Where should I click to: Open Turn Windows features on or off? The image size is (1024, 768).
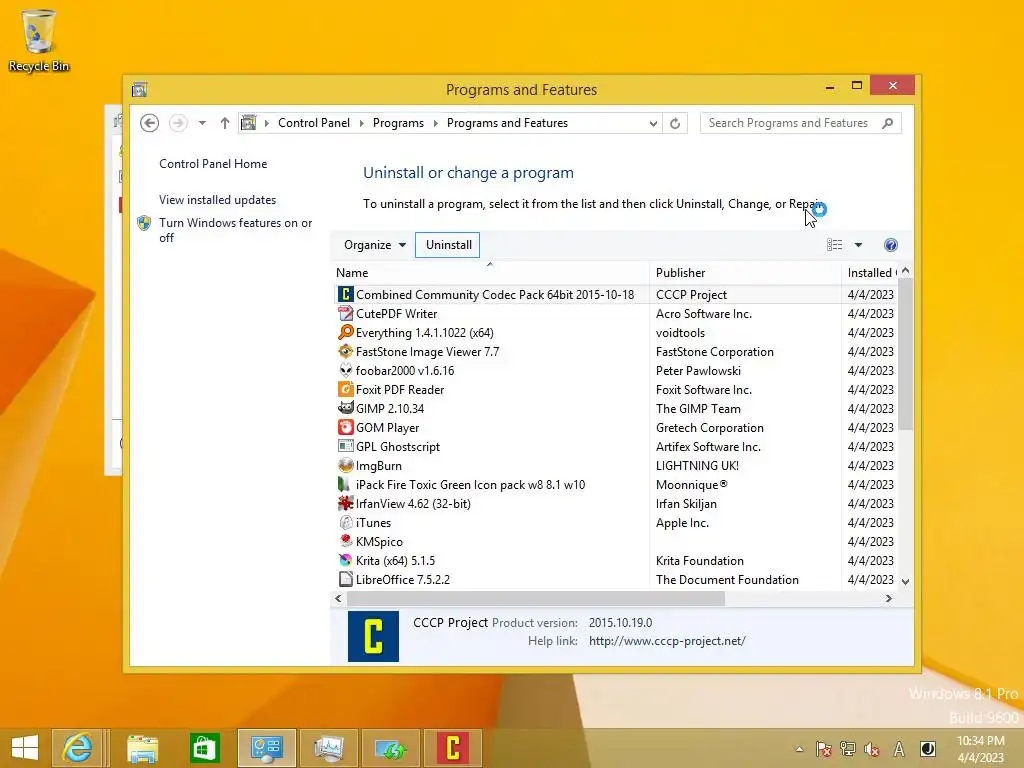pos(235,230)
